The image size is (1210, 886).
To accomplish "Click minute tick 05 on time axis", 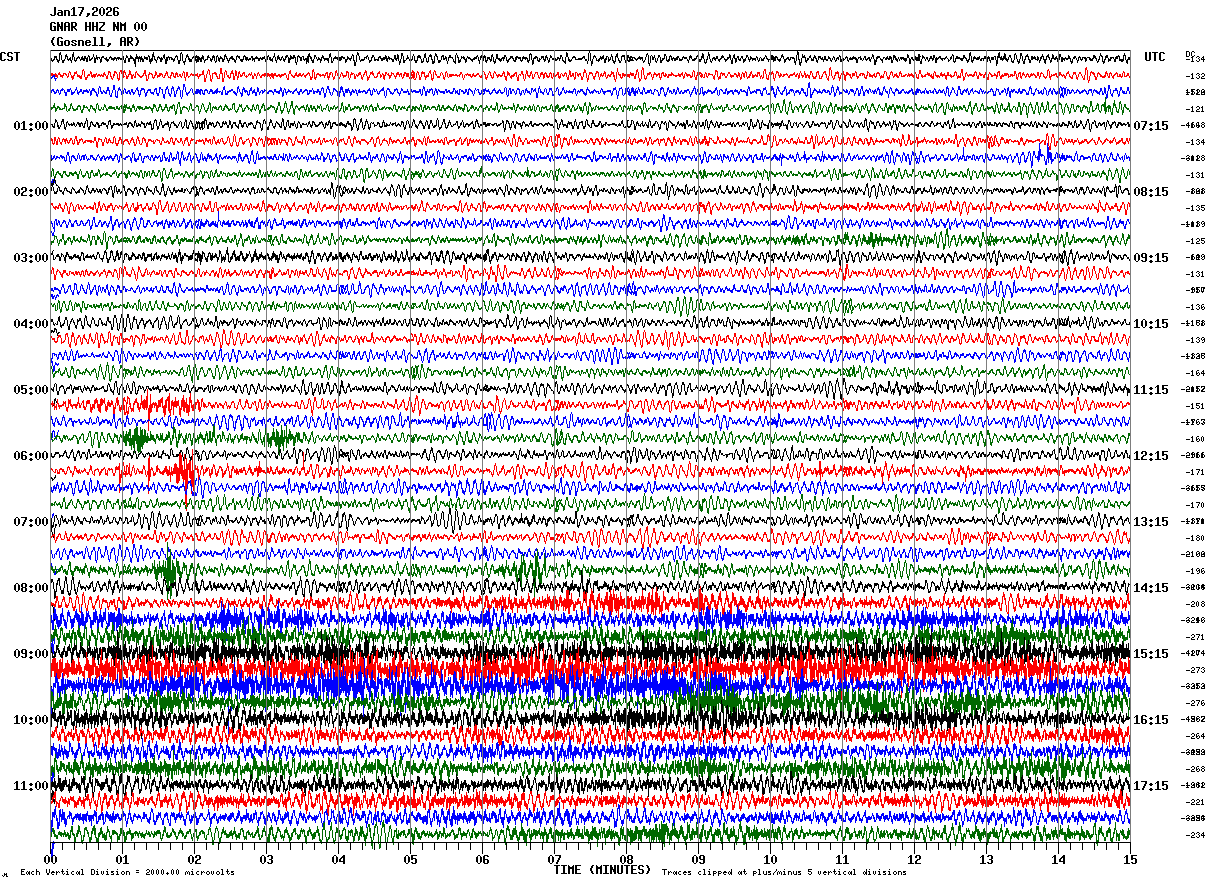I will (x=411, y=859).
